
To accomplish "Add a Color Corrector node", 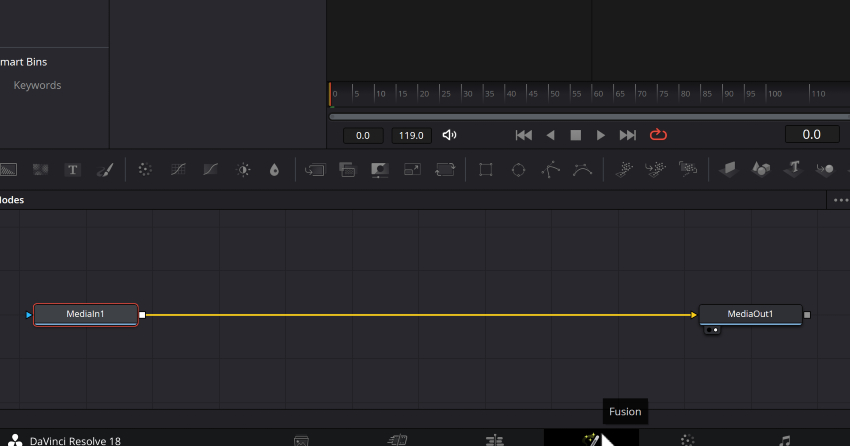I will click(145, 170).
